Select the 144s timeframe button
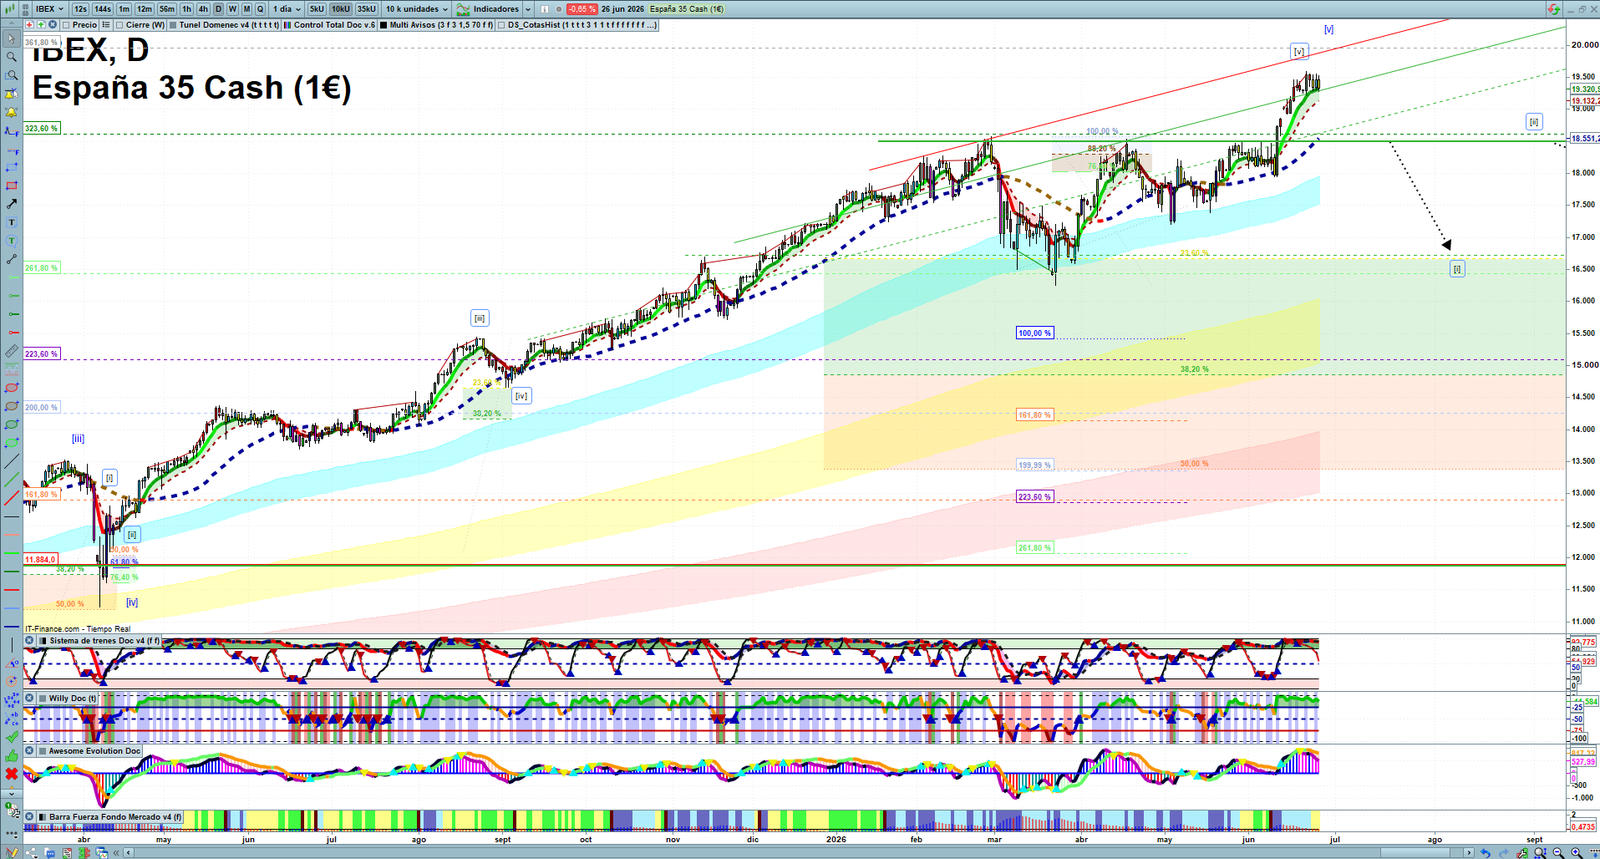 [x=103, y=9]
